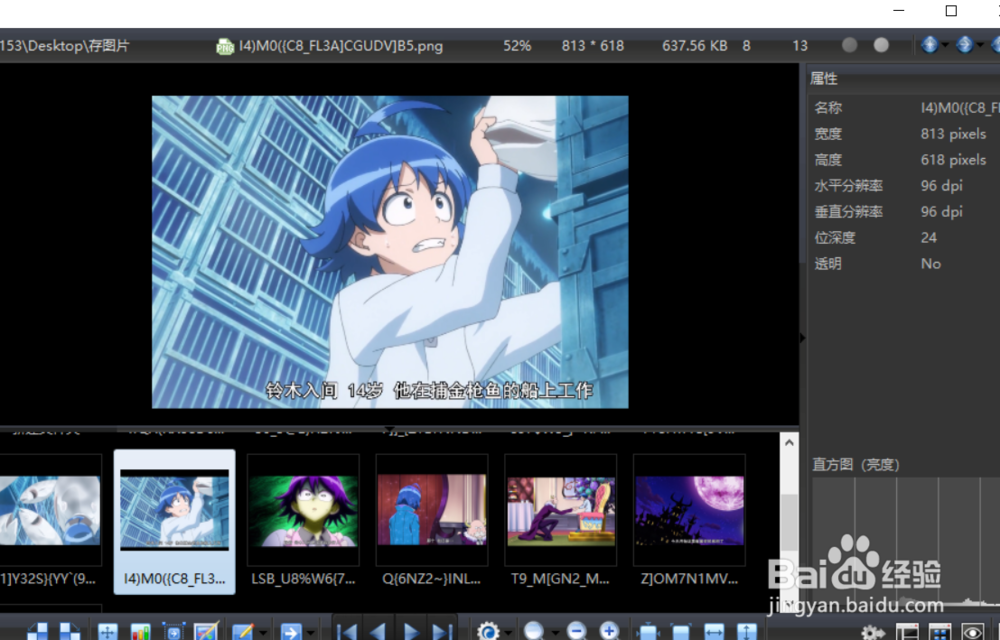Click the framed selection icon next to histogram icon
Screen dimensions: 1000x640
tap(173, 632)
